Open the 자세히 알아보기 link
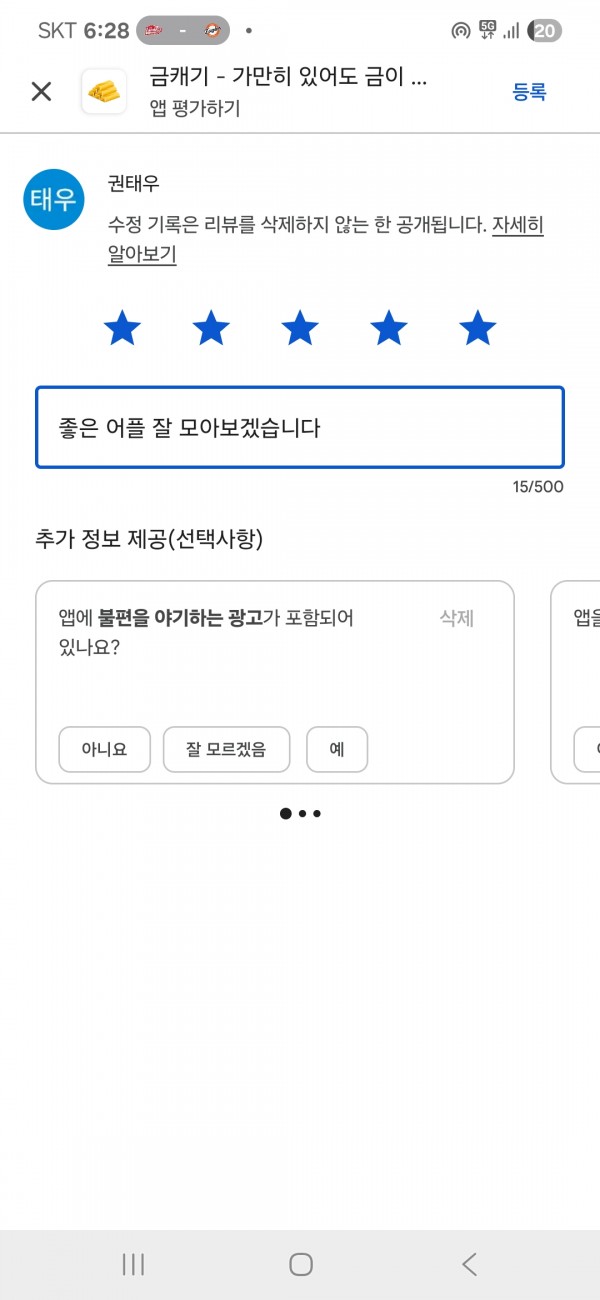 (x=326, y=240)
